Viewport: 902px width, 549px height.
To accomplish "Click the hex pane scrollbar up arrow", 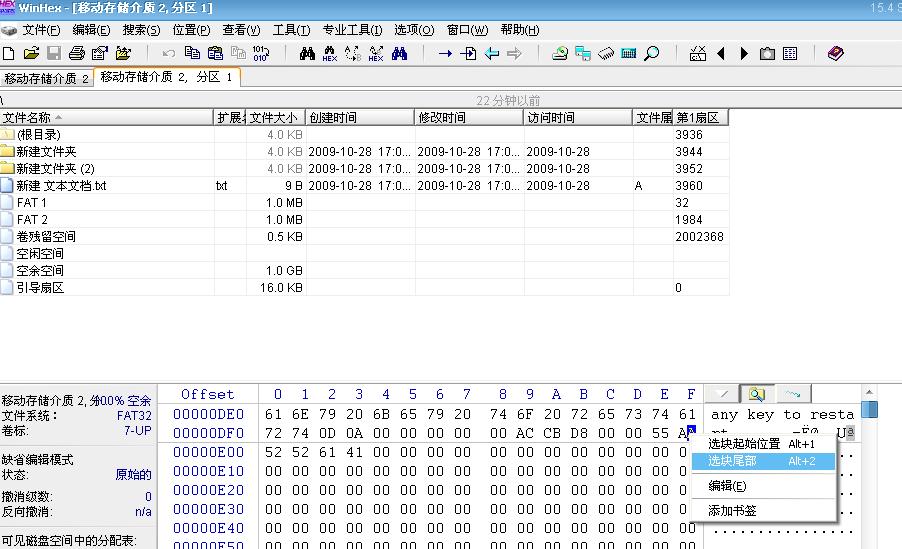I will pyautogui.click(x=869, y=392).
